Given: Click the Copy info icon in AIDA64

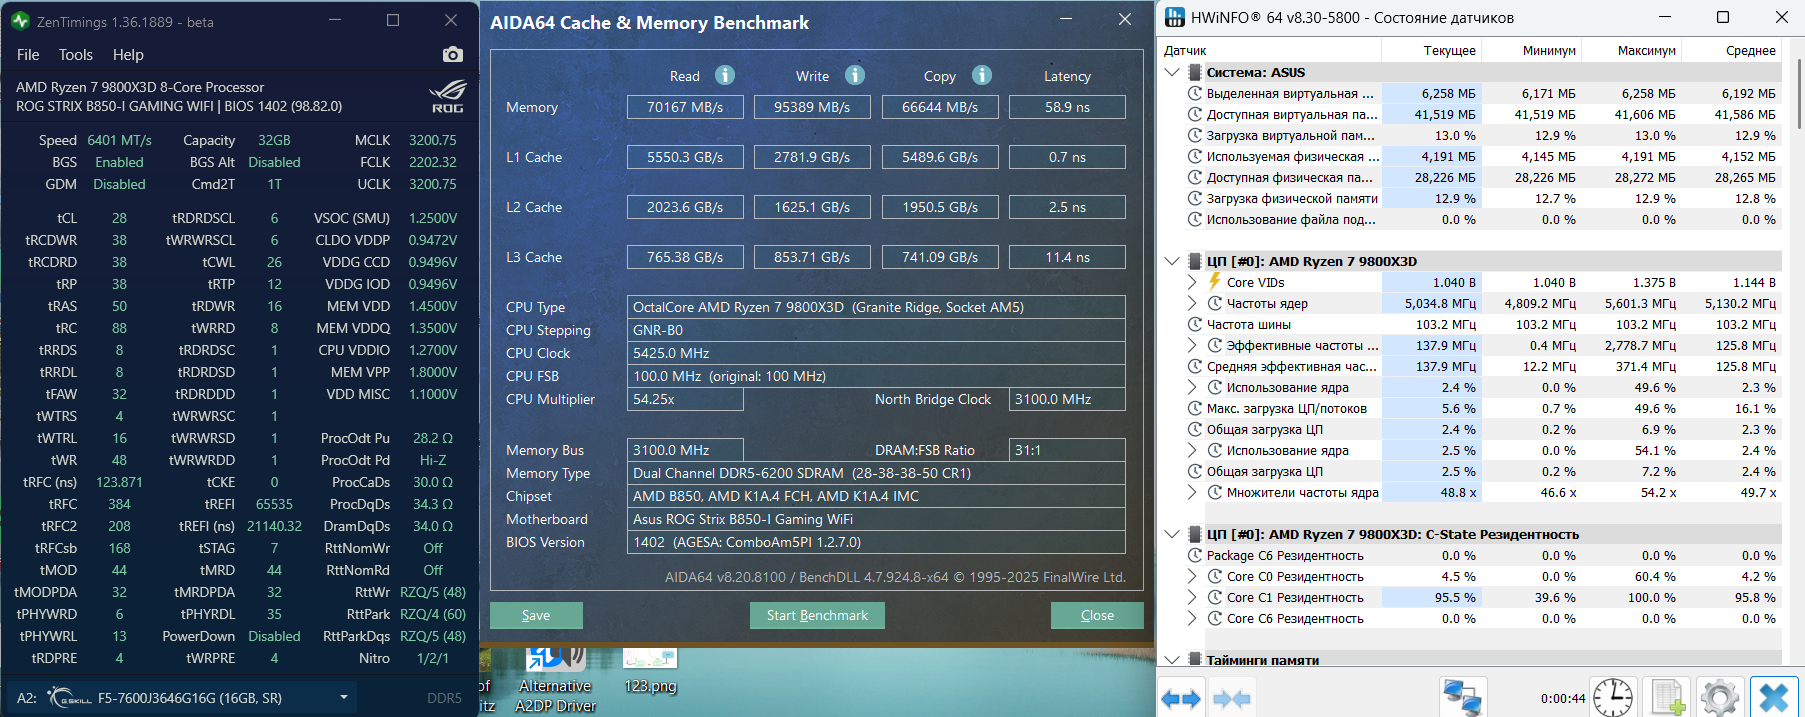Looking at the screenshot, I should pyautogui.click(x=982, y=75).
